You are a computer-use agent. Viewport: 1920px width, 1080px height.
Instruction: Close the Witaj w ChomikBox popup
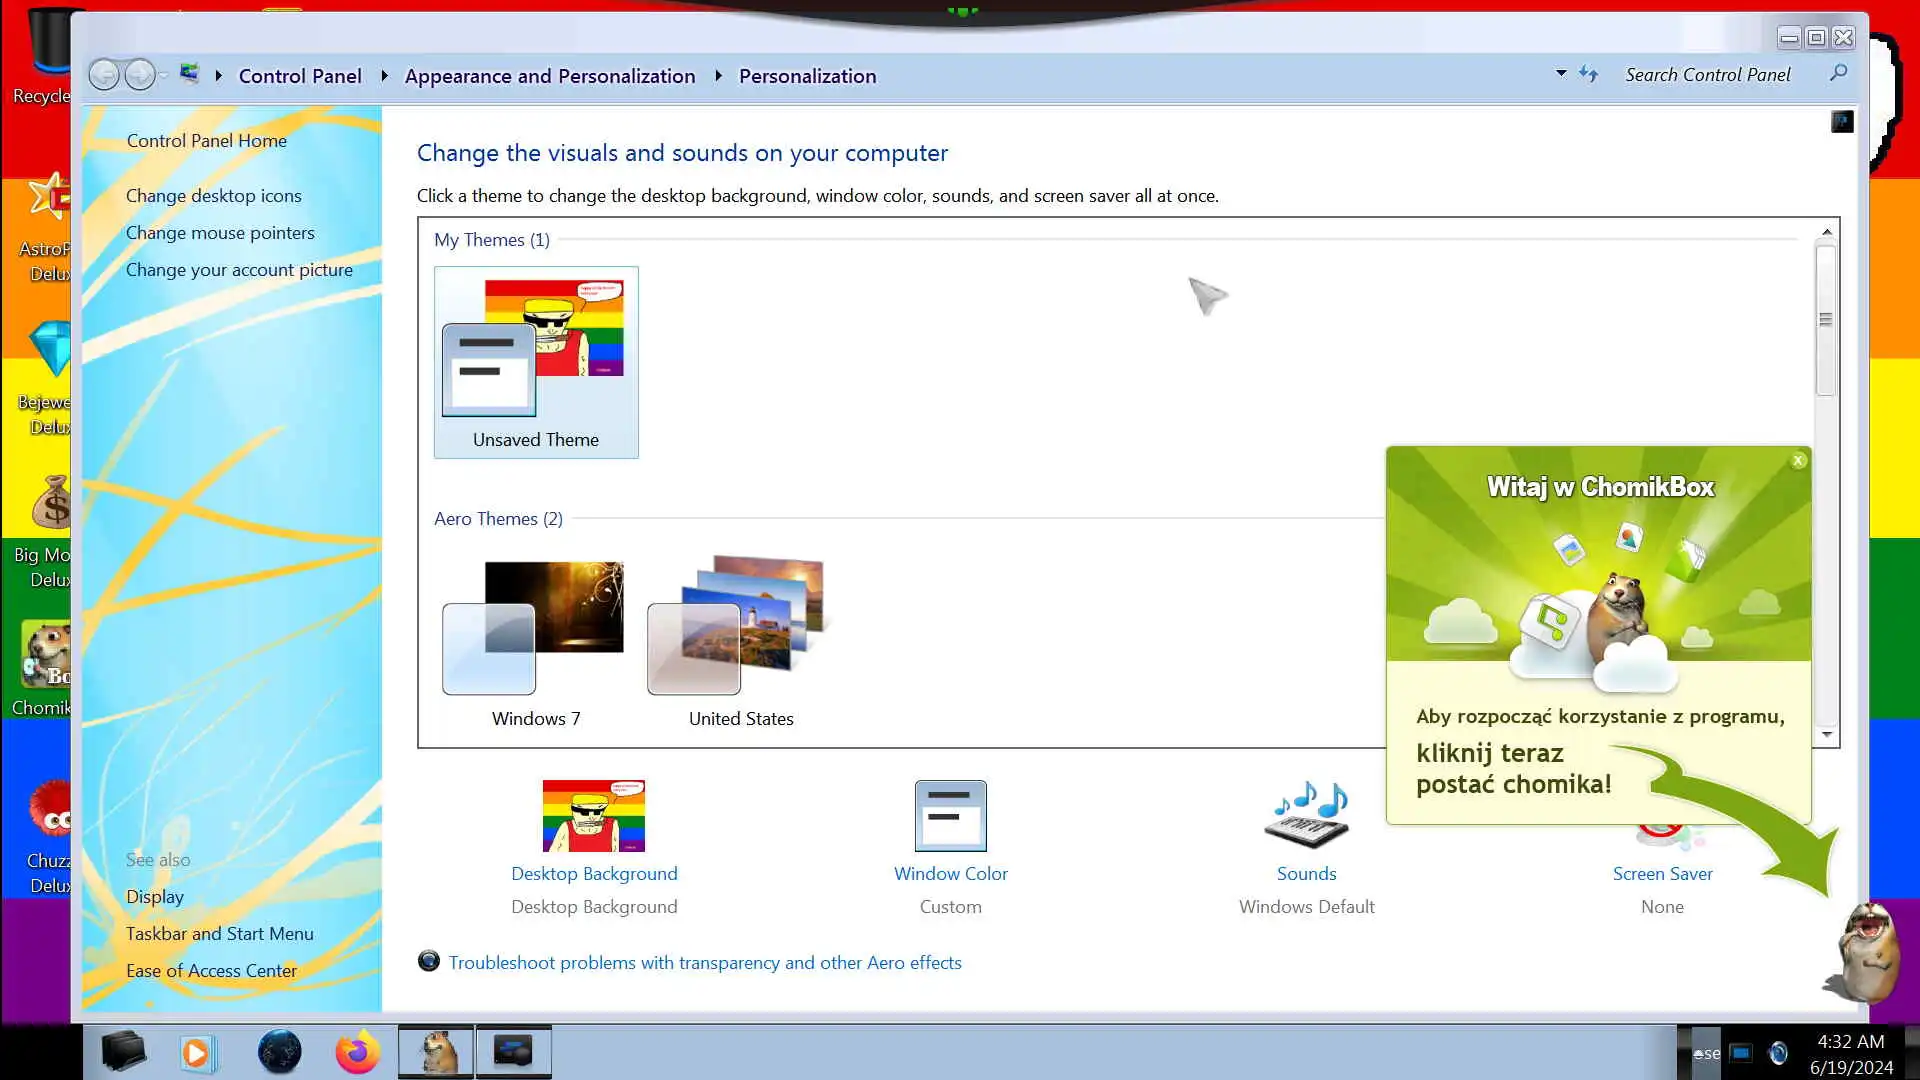[1798, 461]
